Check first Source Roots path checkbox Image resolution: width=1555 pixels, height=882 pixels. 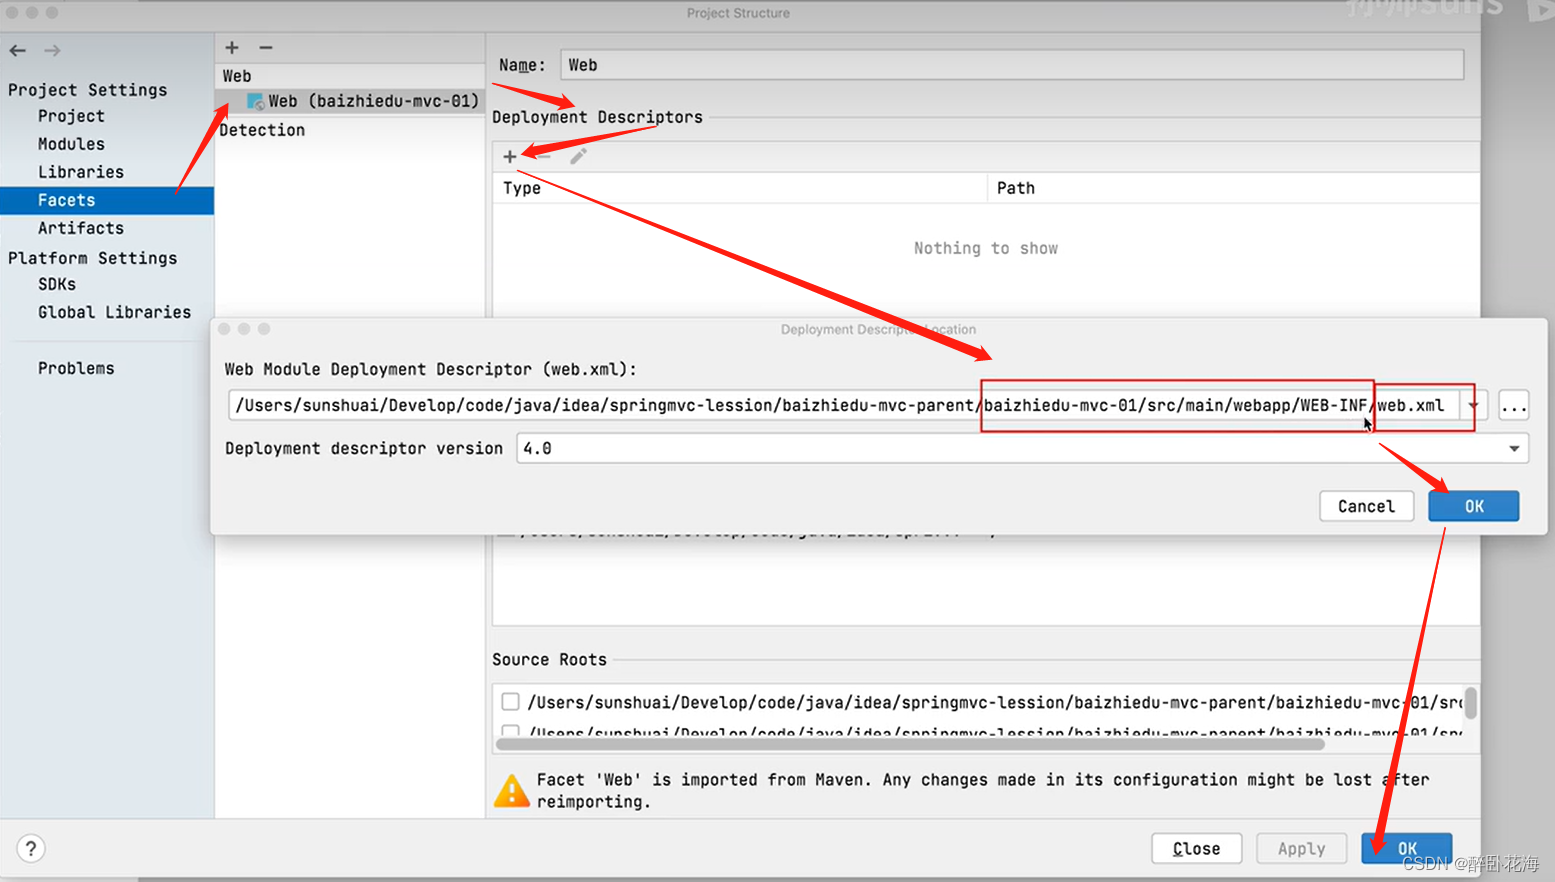point(510,702)
